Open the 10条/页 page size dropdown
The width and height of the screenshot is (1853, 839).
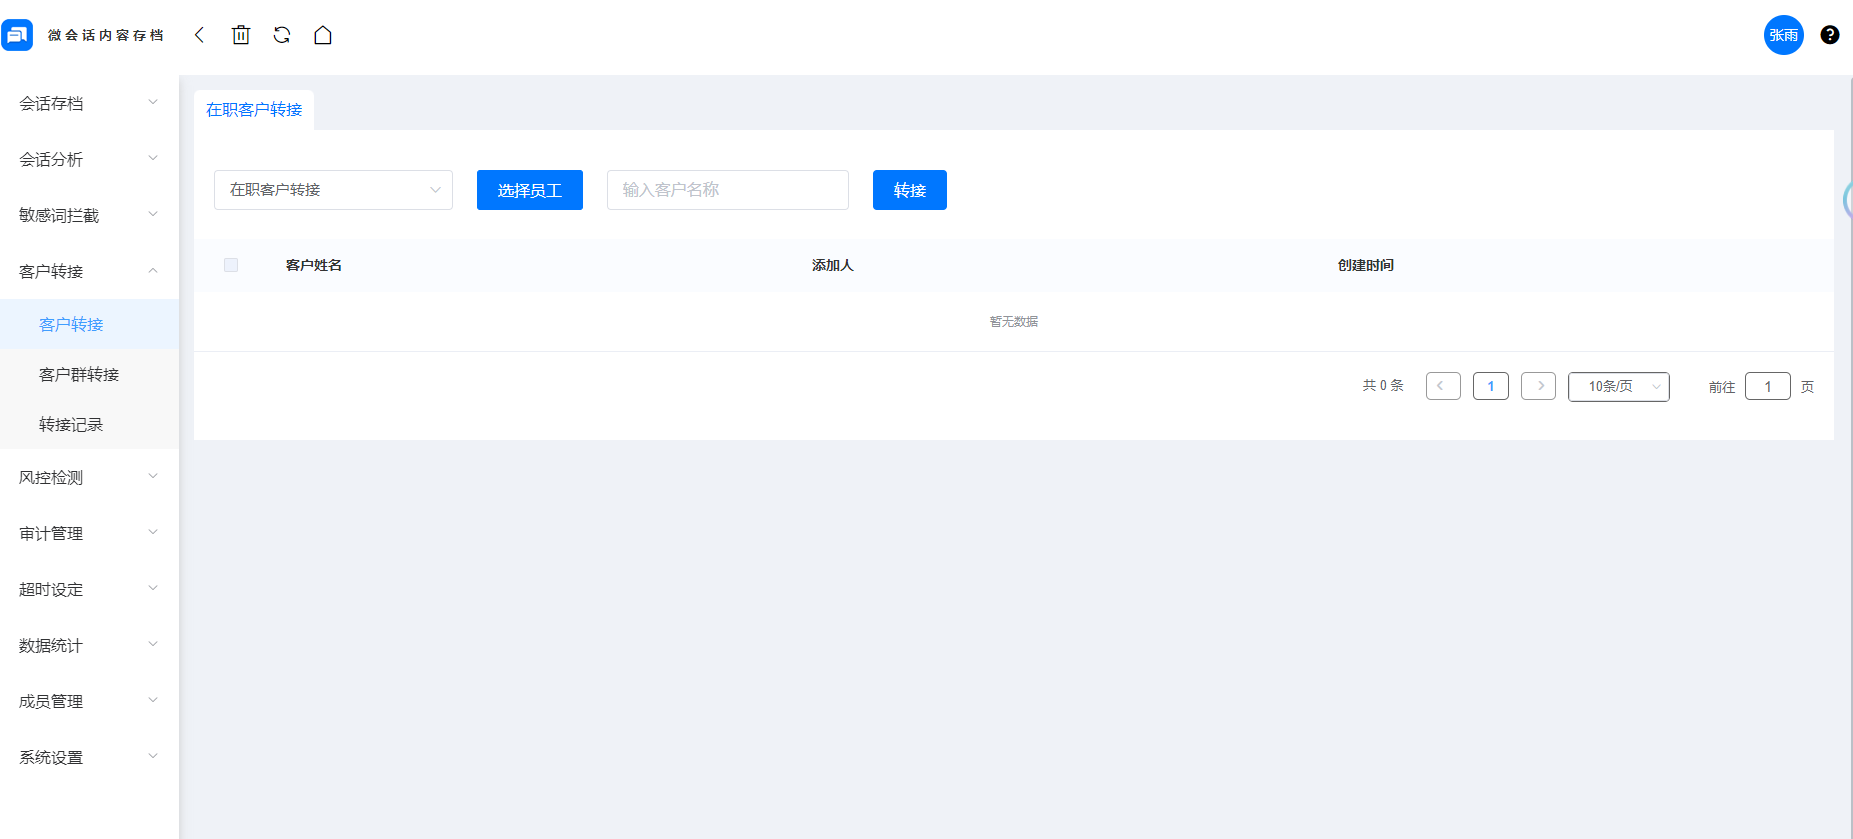coord(1618,386)
